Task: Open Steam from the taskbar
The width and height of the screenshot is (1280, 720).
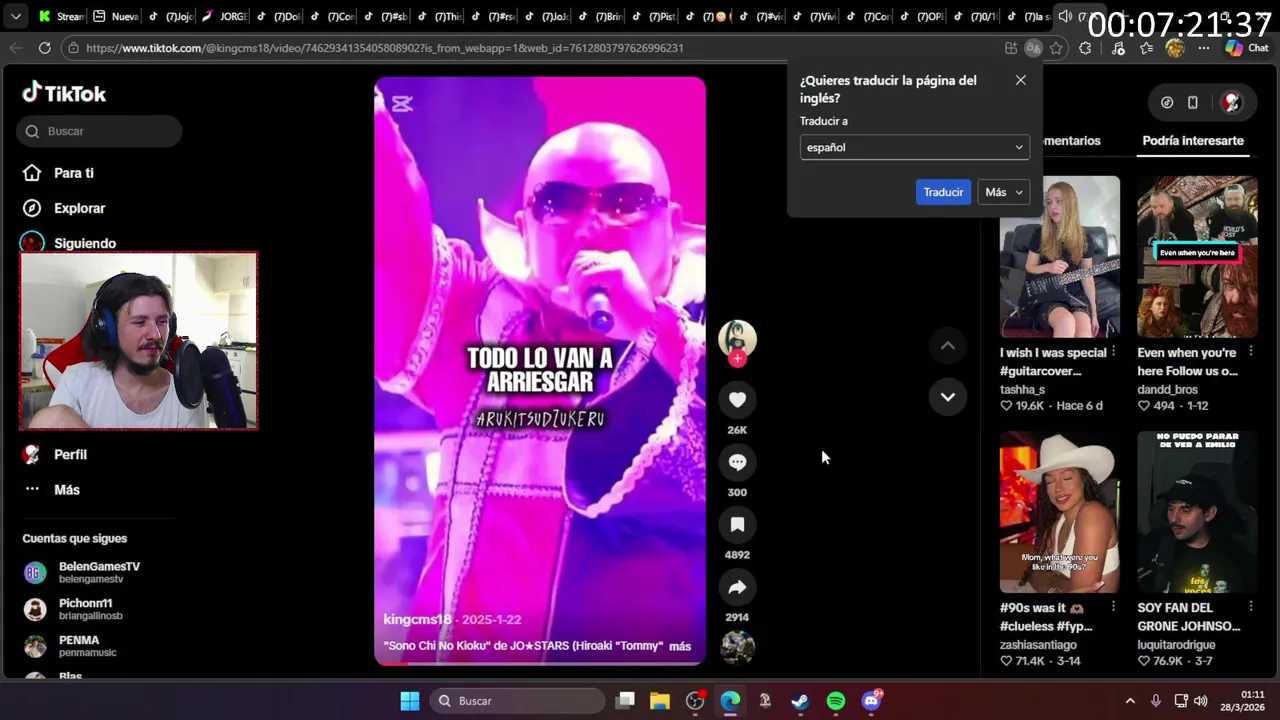Action: [x=800, y=701]
